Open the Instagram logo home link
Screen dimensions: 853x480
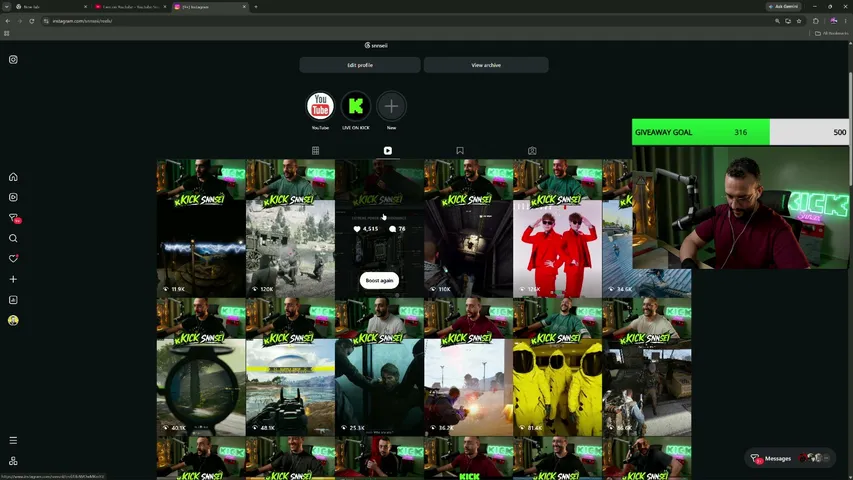click(13, 59)
